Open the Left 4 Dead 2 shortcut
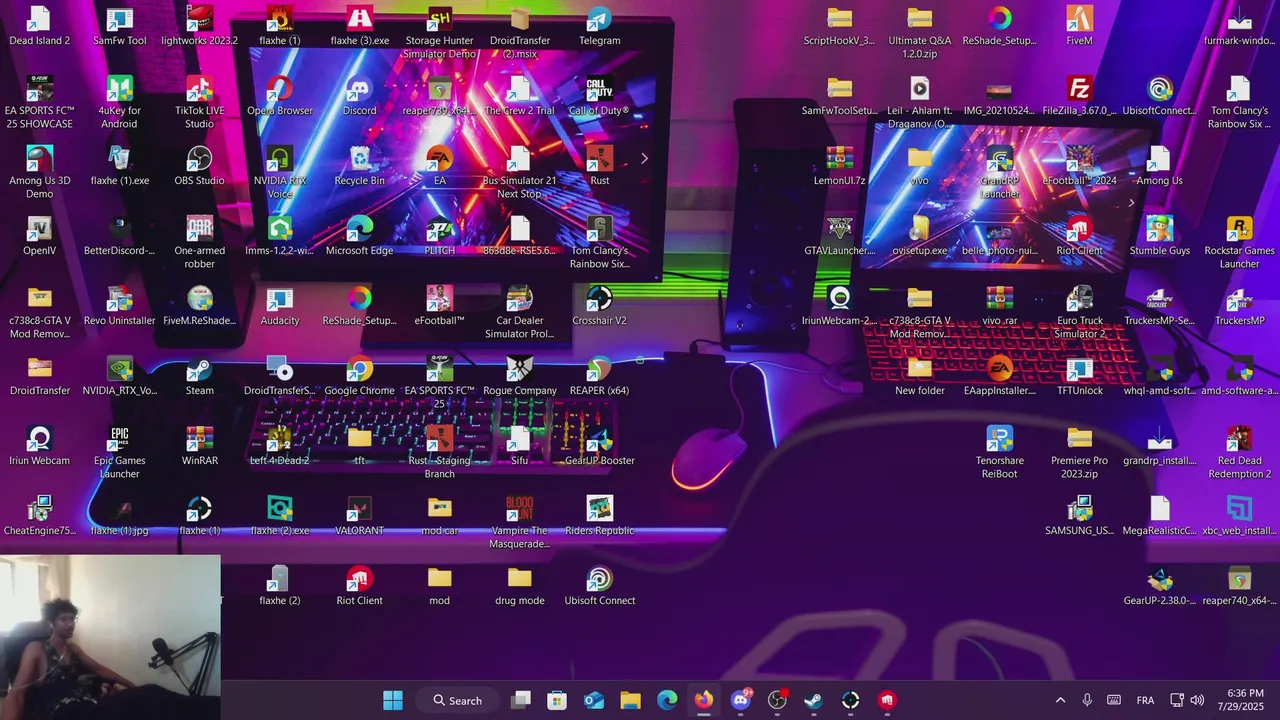The height and width of the screenshot is (720, 1280). 279,447
